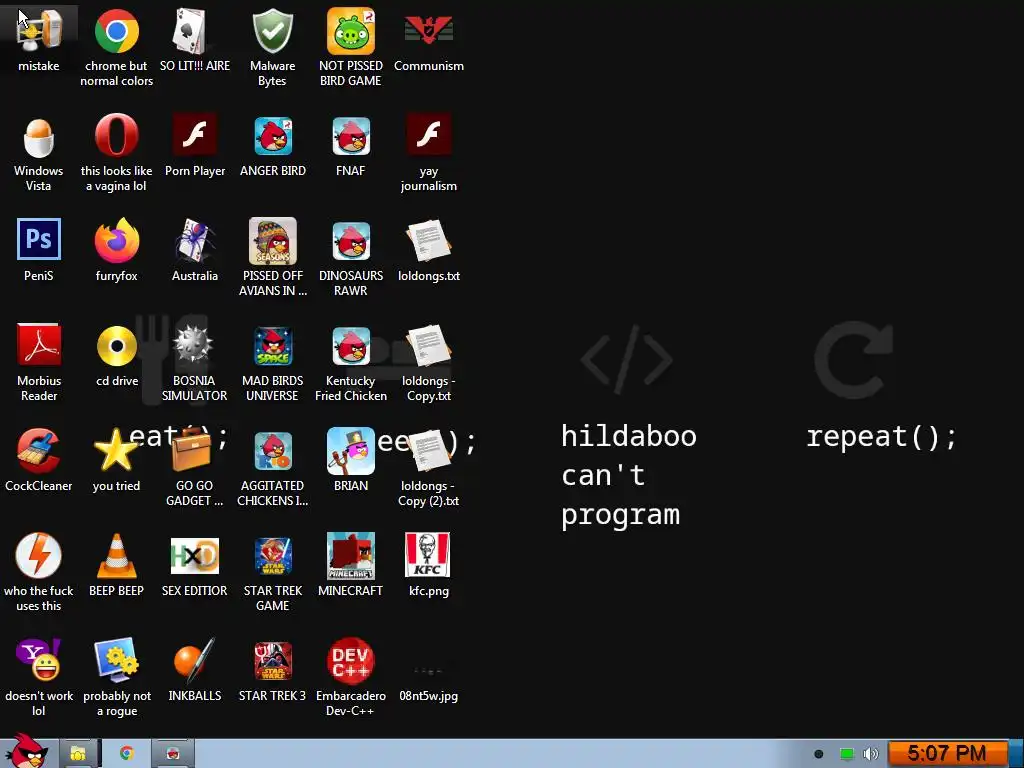Click the red bird icon taskbar button
This screenshot has width=1024, height=768.
(173, 754)
